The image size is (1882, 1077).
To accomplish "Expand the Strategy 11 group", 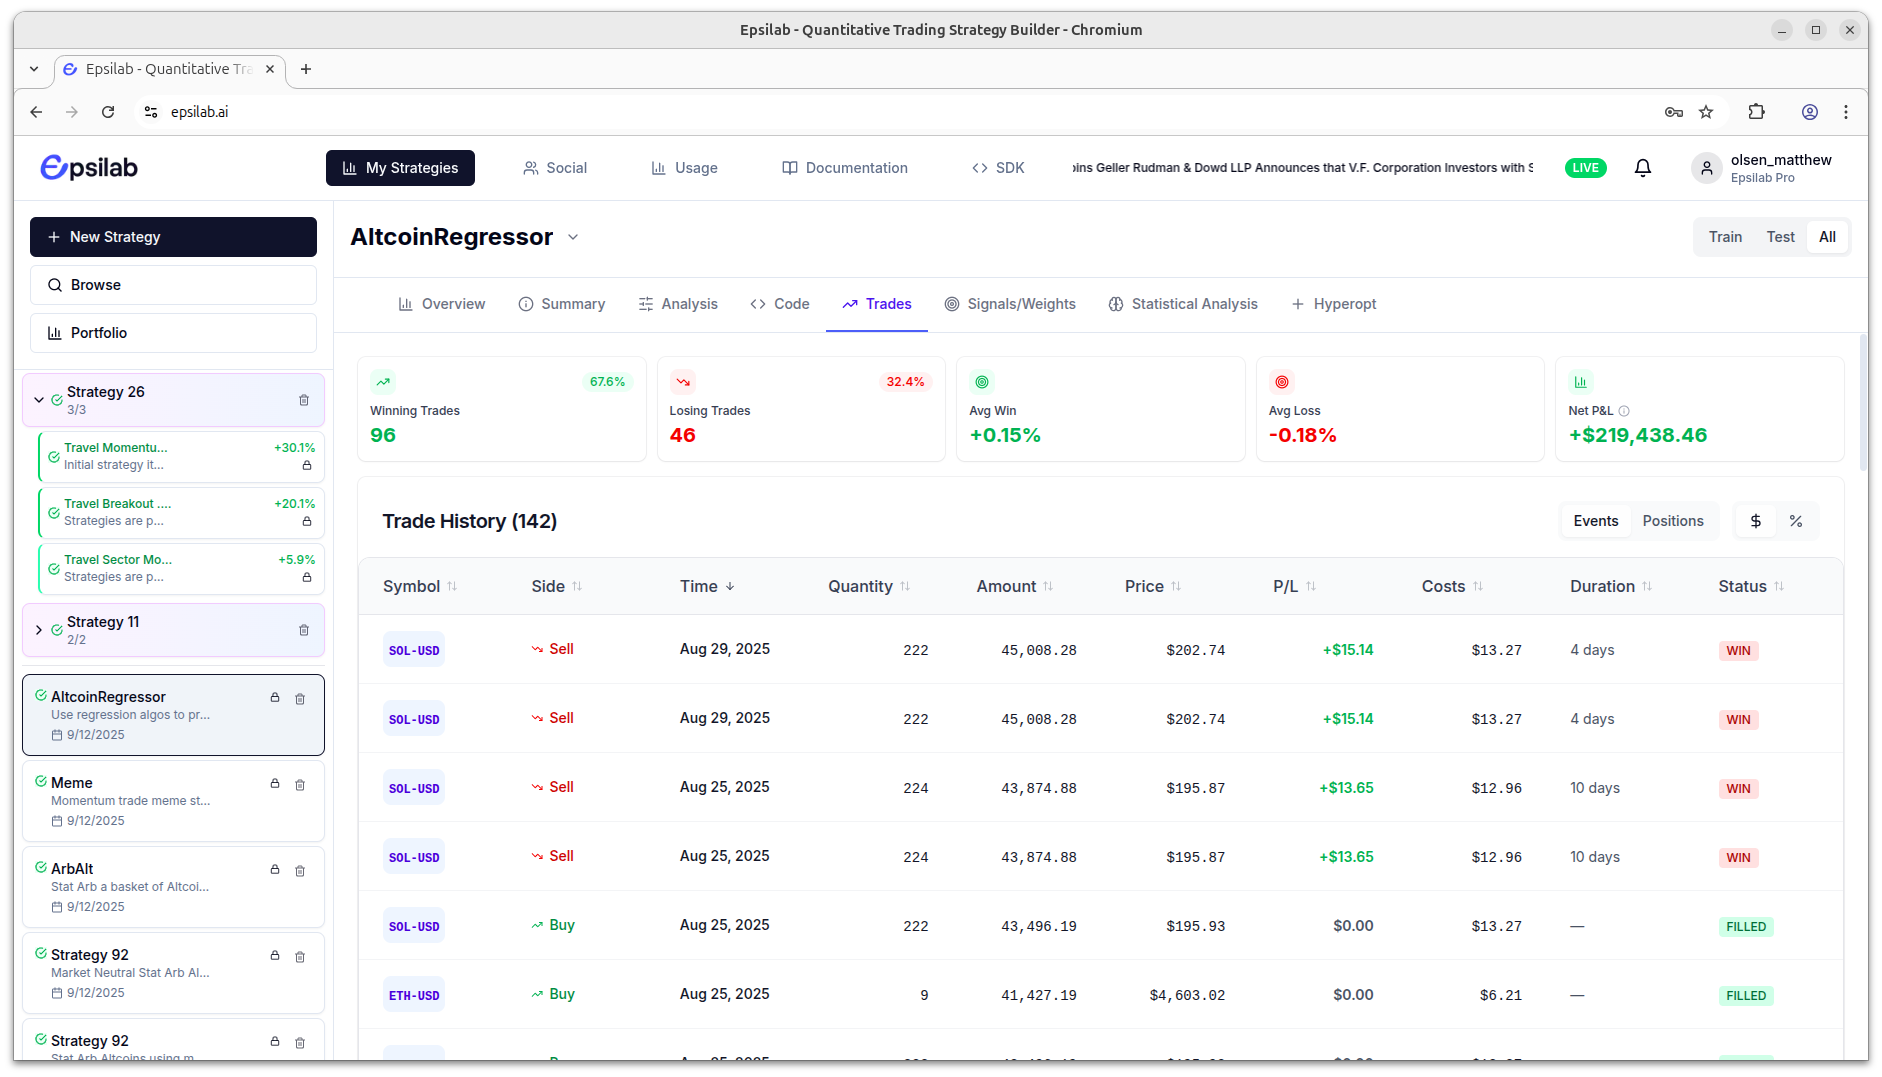I will [x=39, y=630].
